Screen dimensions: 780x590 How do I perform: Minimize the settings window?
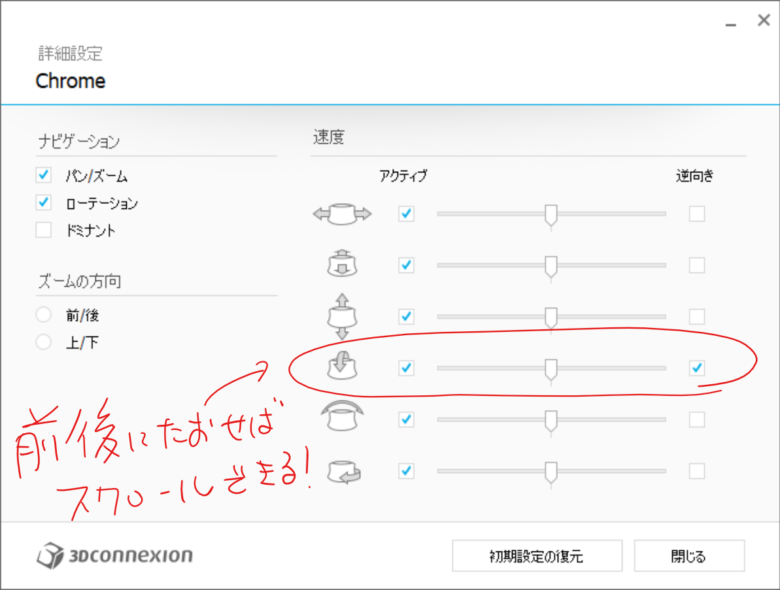(730, 22)
